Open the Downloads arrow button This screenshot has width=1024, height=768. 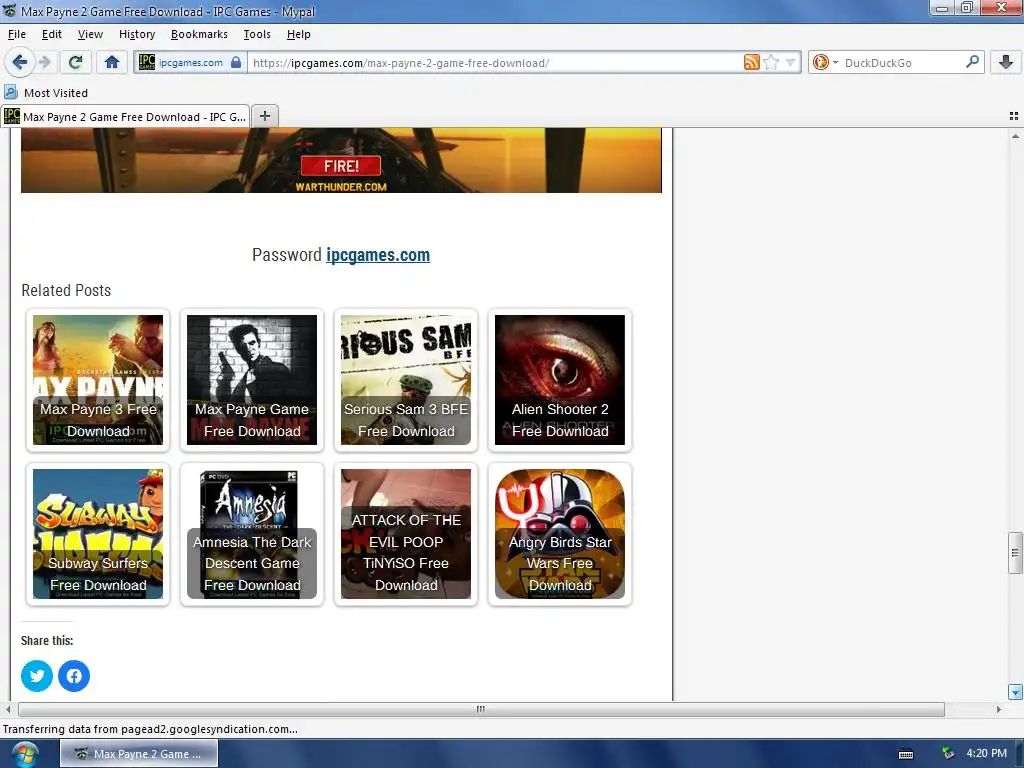tap(1006, 62)
